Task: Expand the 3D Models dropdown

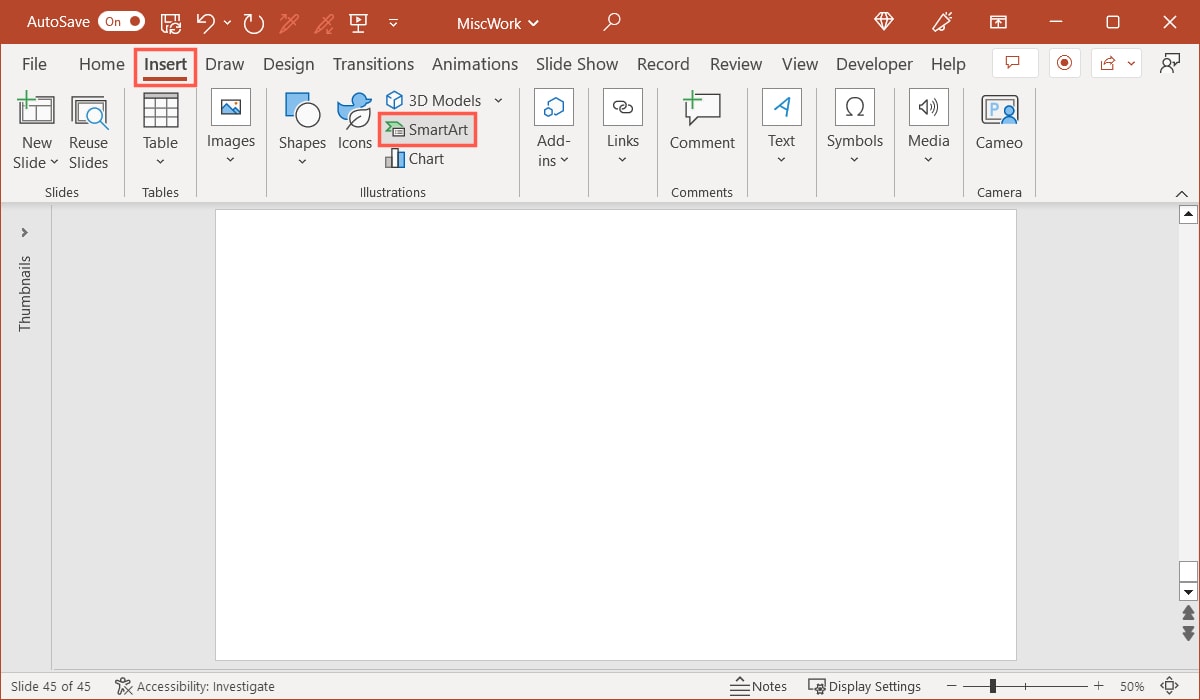Action: (498, 100)
